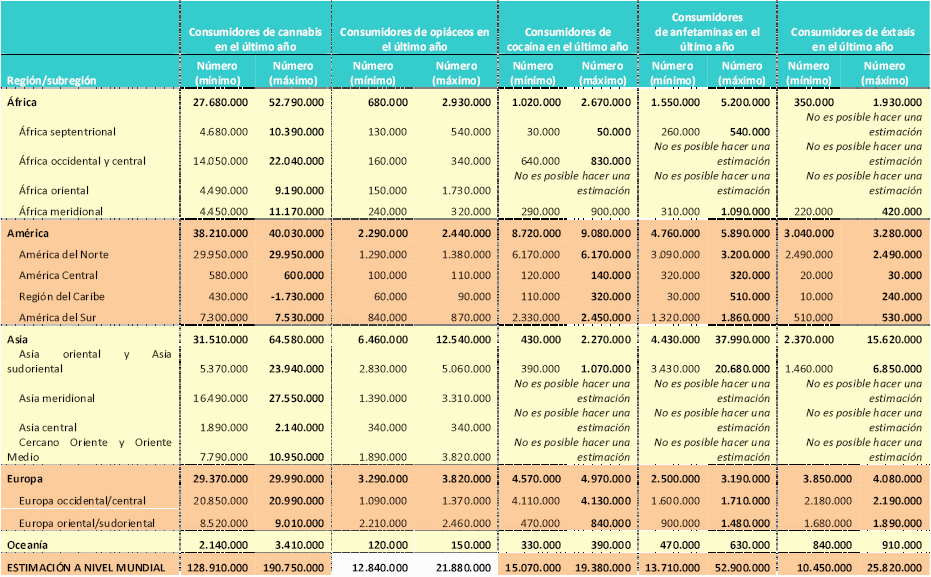931x577 pixels.
Task: Select the 'Consumidores de anfetaminas' header cell
Action: [x=707, y=32]
